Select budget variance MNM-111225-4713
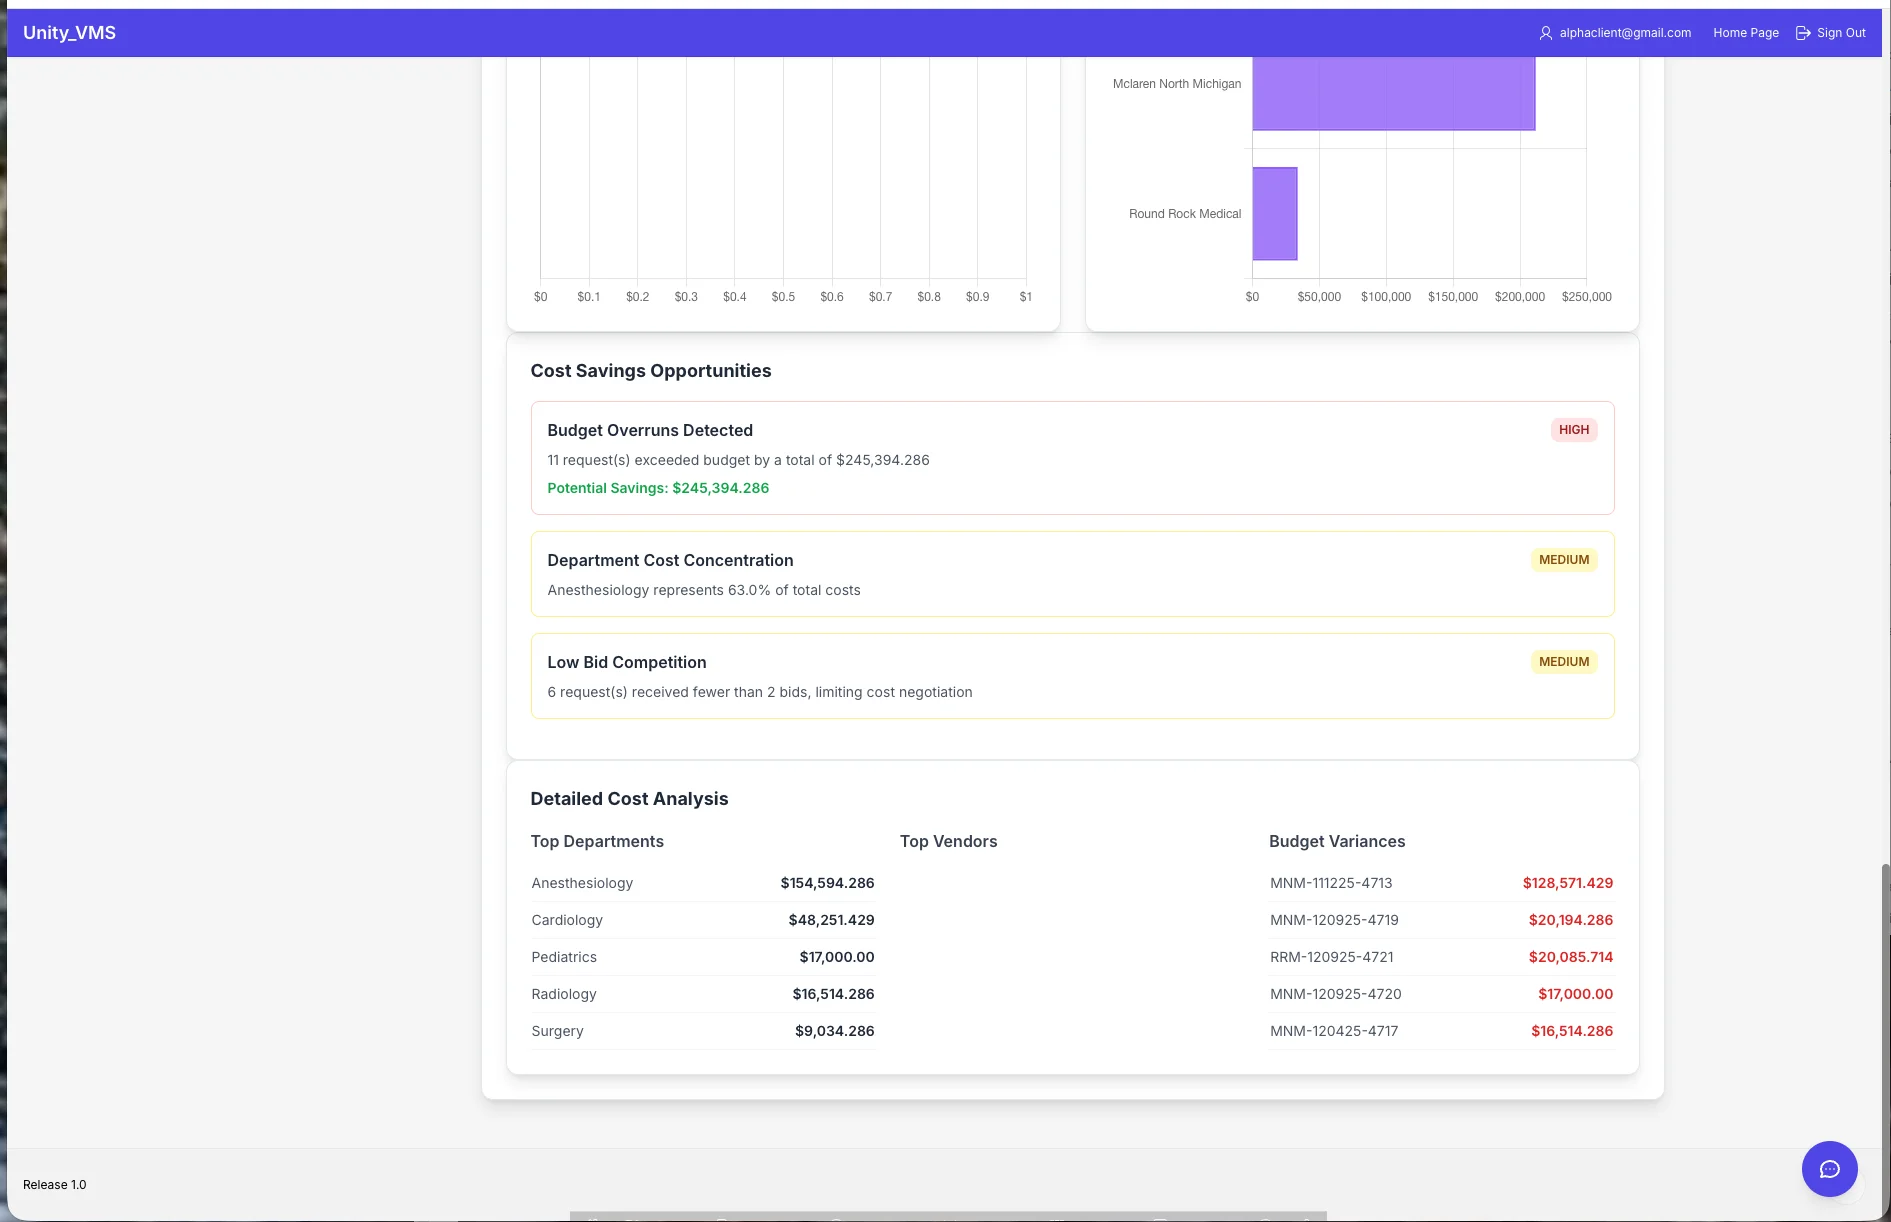This screenshot has height=1222, width=1891. tap(1332, 883)
